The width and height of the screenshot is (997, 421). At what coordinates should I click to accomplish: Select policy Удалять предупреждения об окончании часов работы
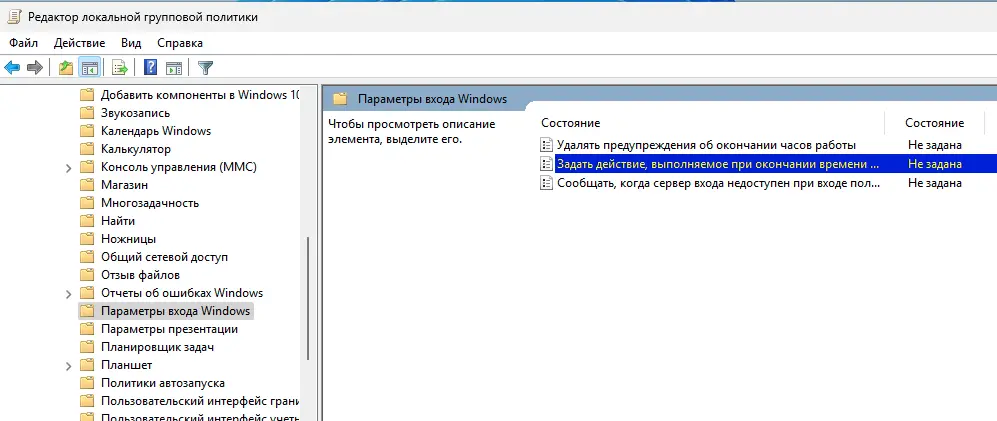706,144
